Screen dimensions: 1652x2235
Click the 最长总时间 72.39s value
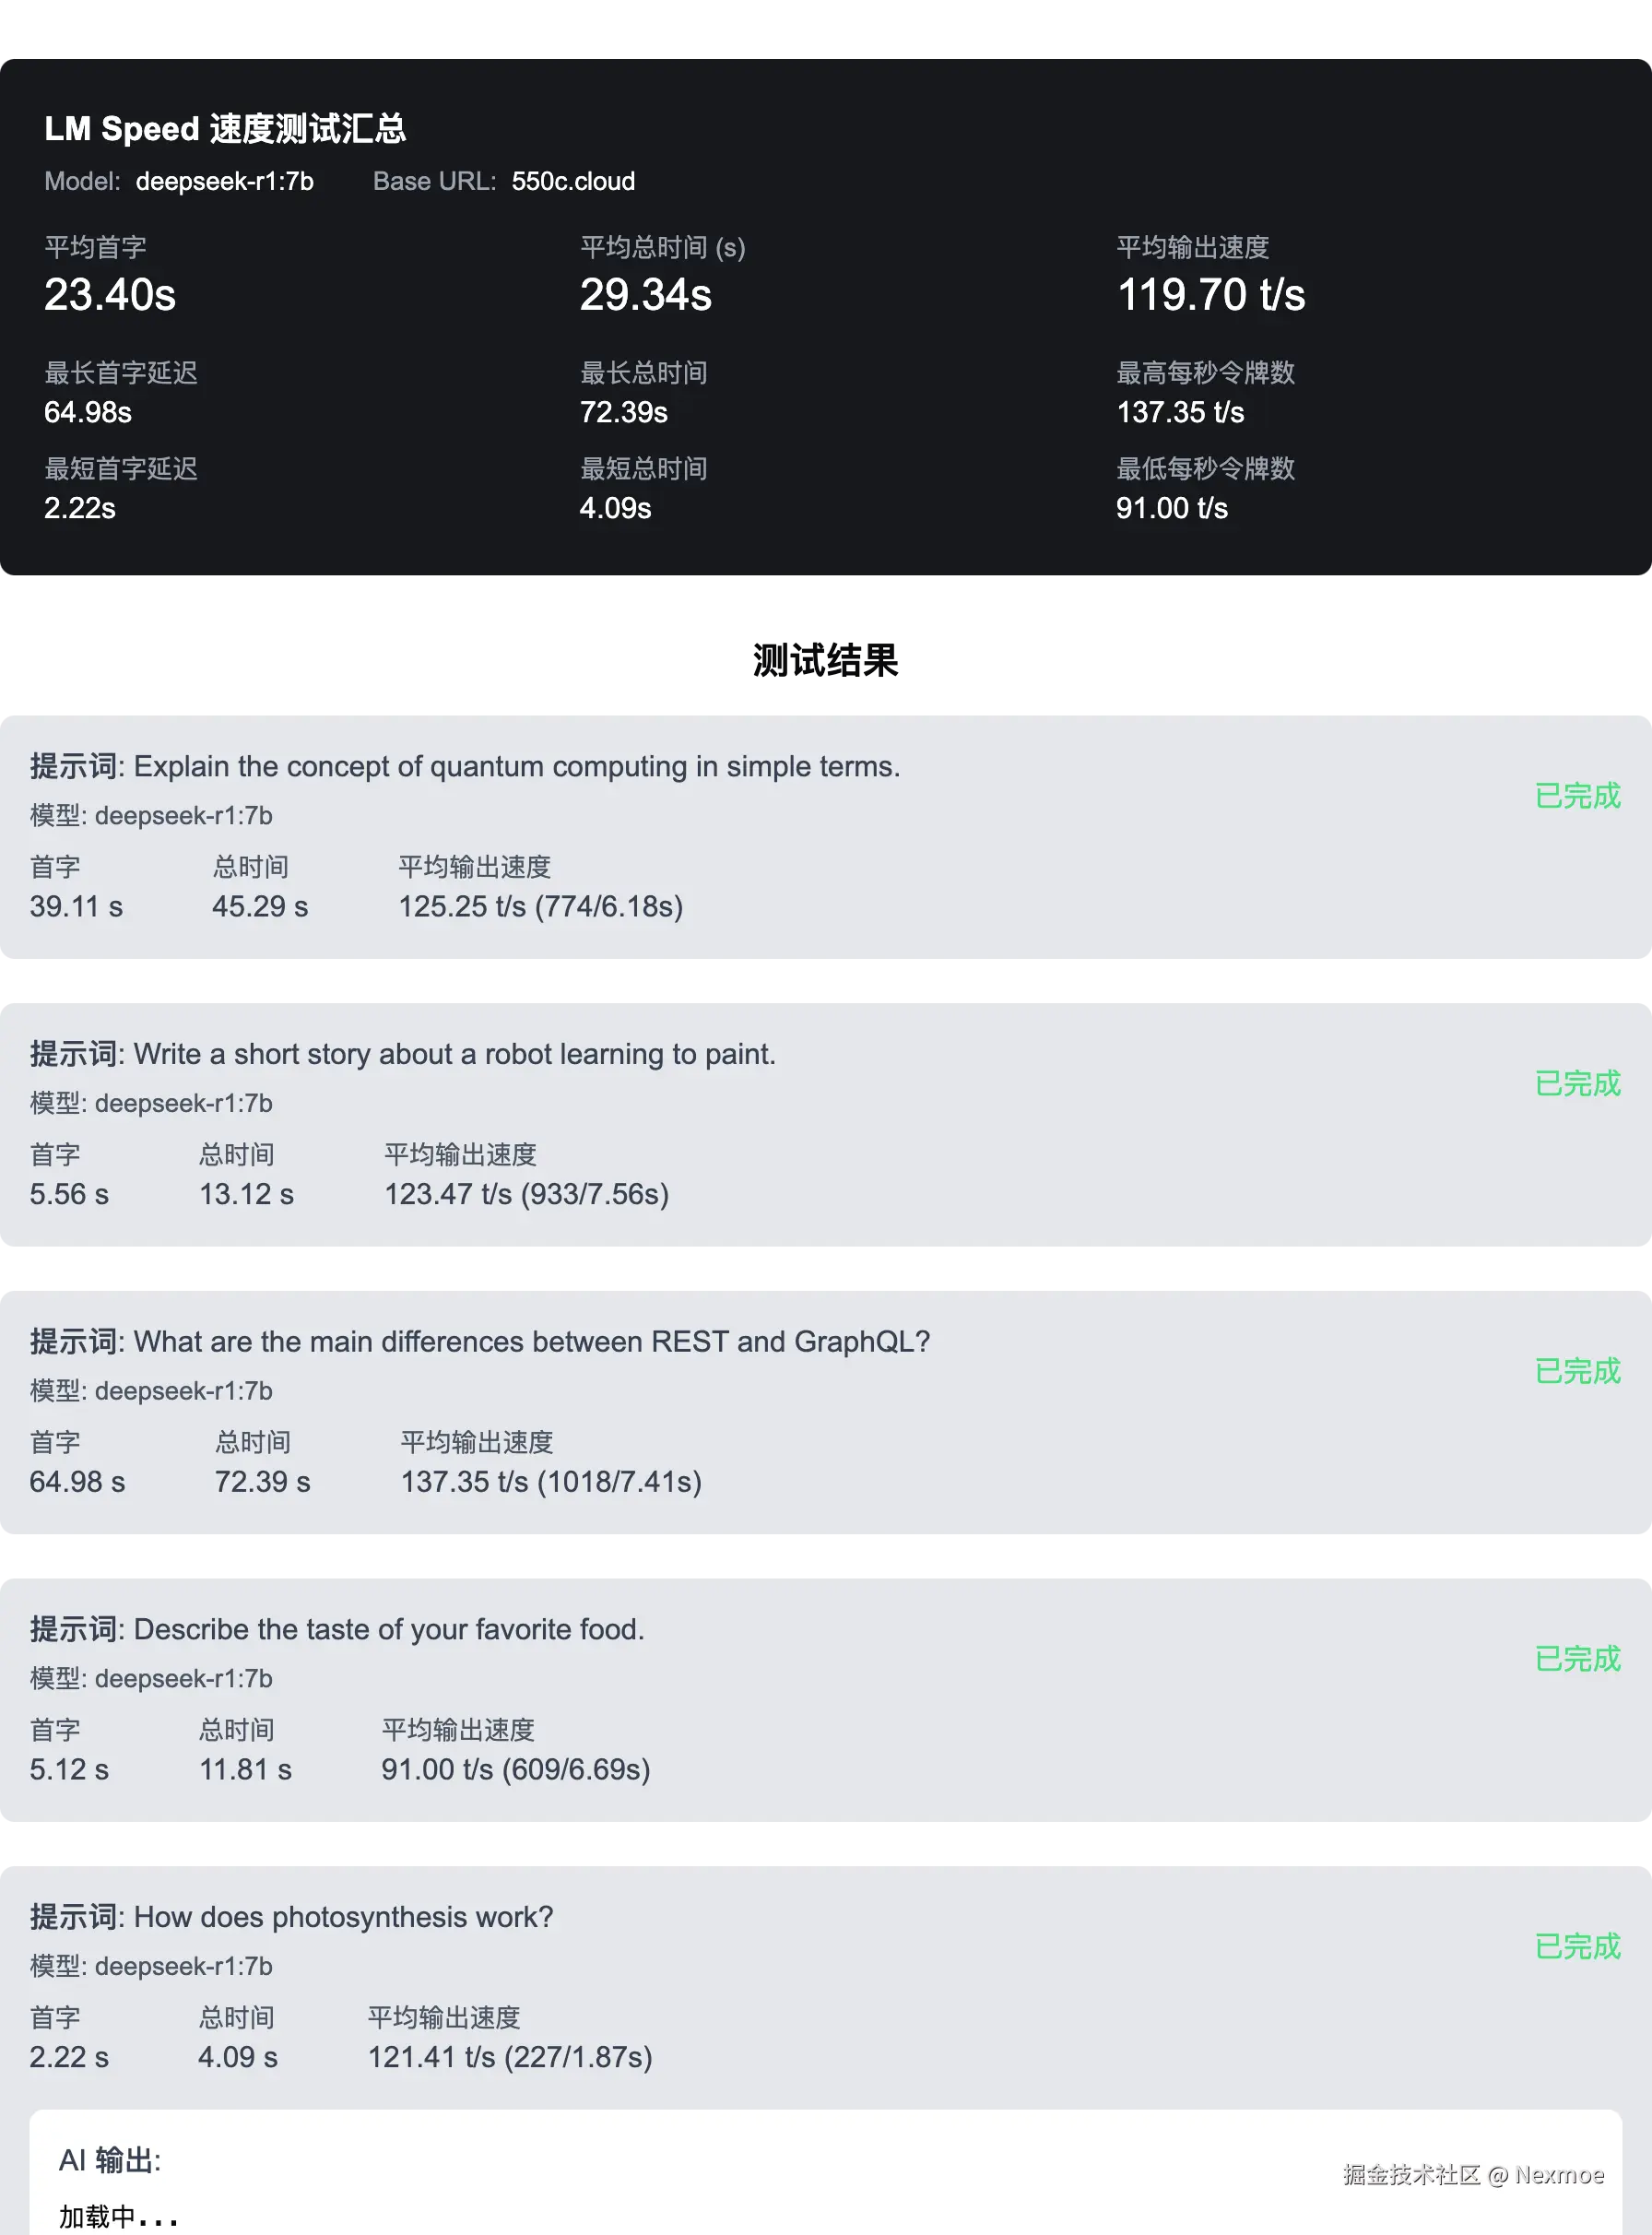[x=624, y=412]
